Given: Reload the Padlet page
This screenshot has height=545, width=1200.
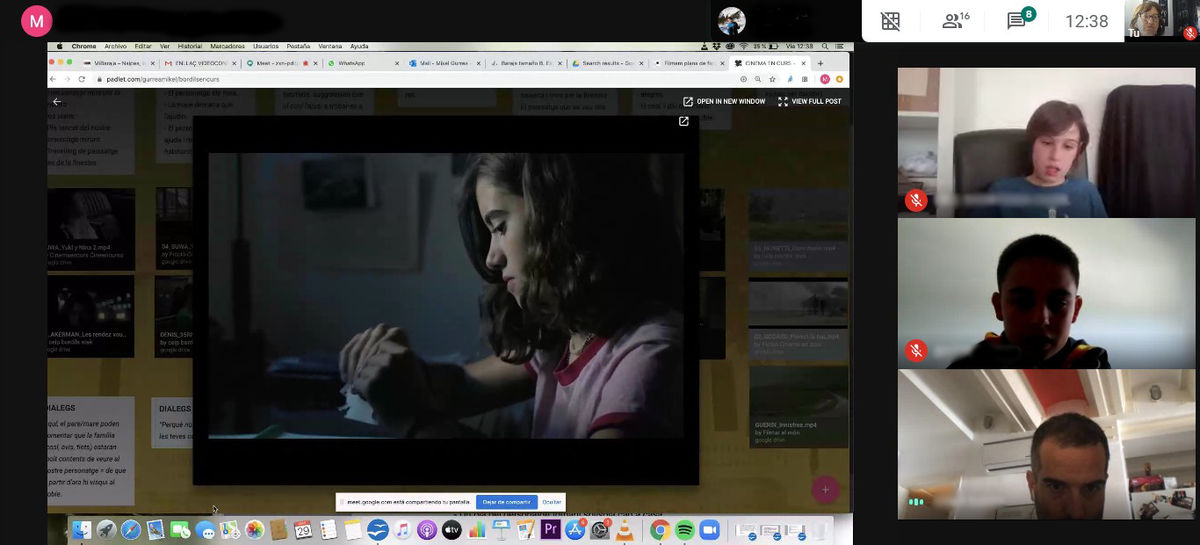Looking at the screenshot, I should pos(81,79).
